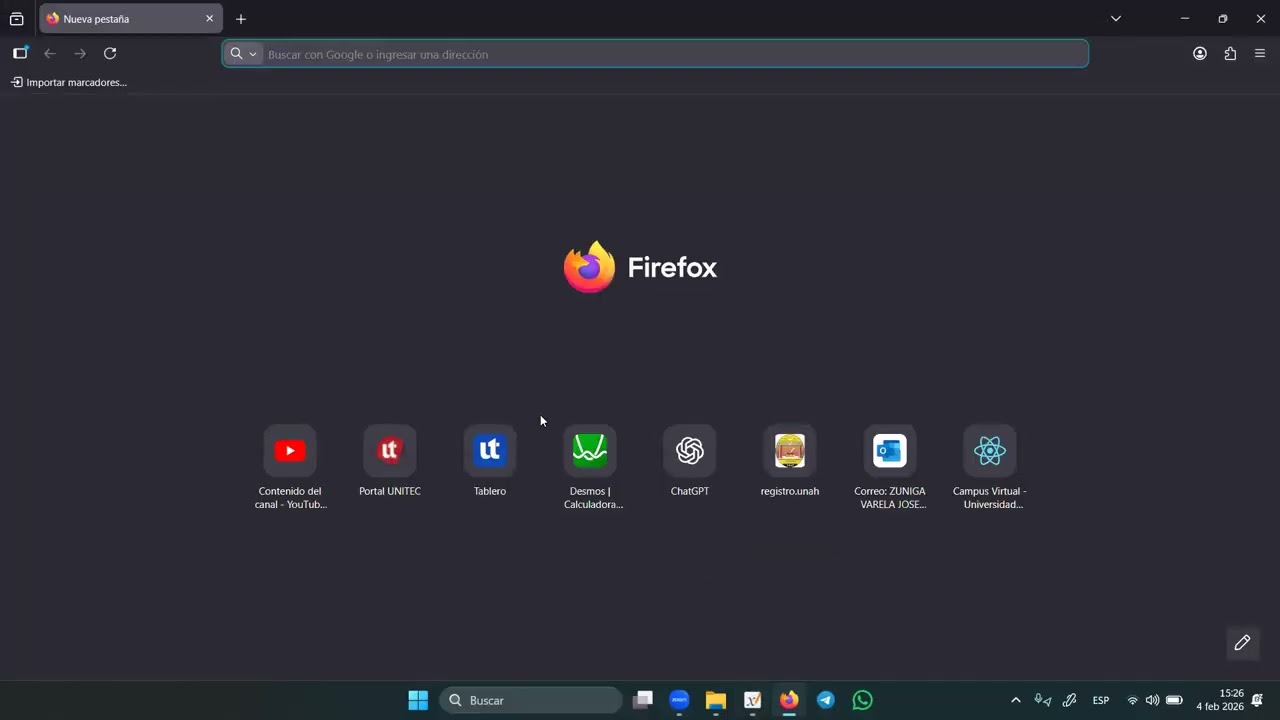Image resolution: width=1280 pixels, height=720 pixels.
Task: Expand the search engine dropdown in address bar
Action: click(243, 54)
